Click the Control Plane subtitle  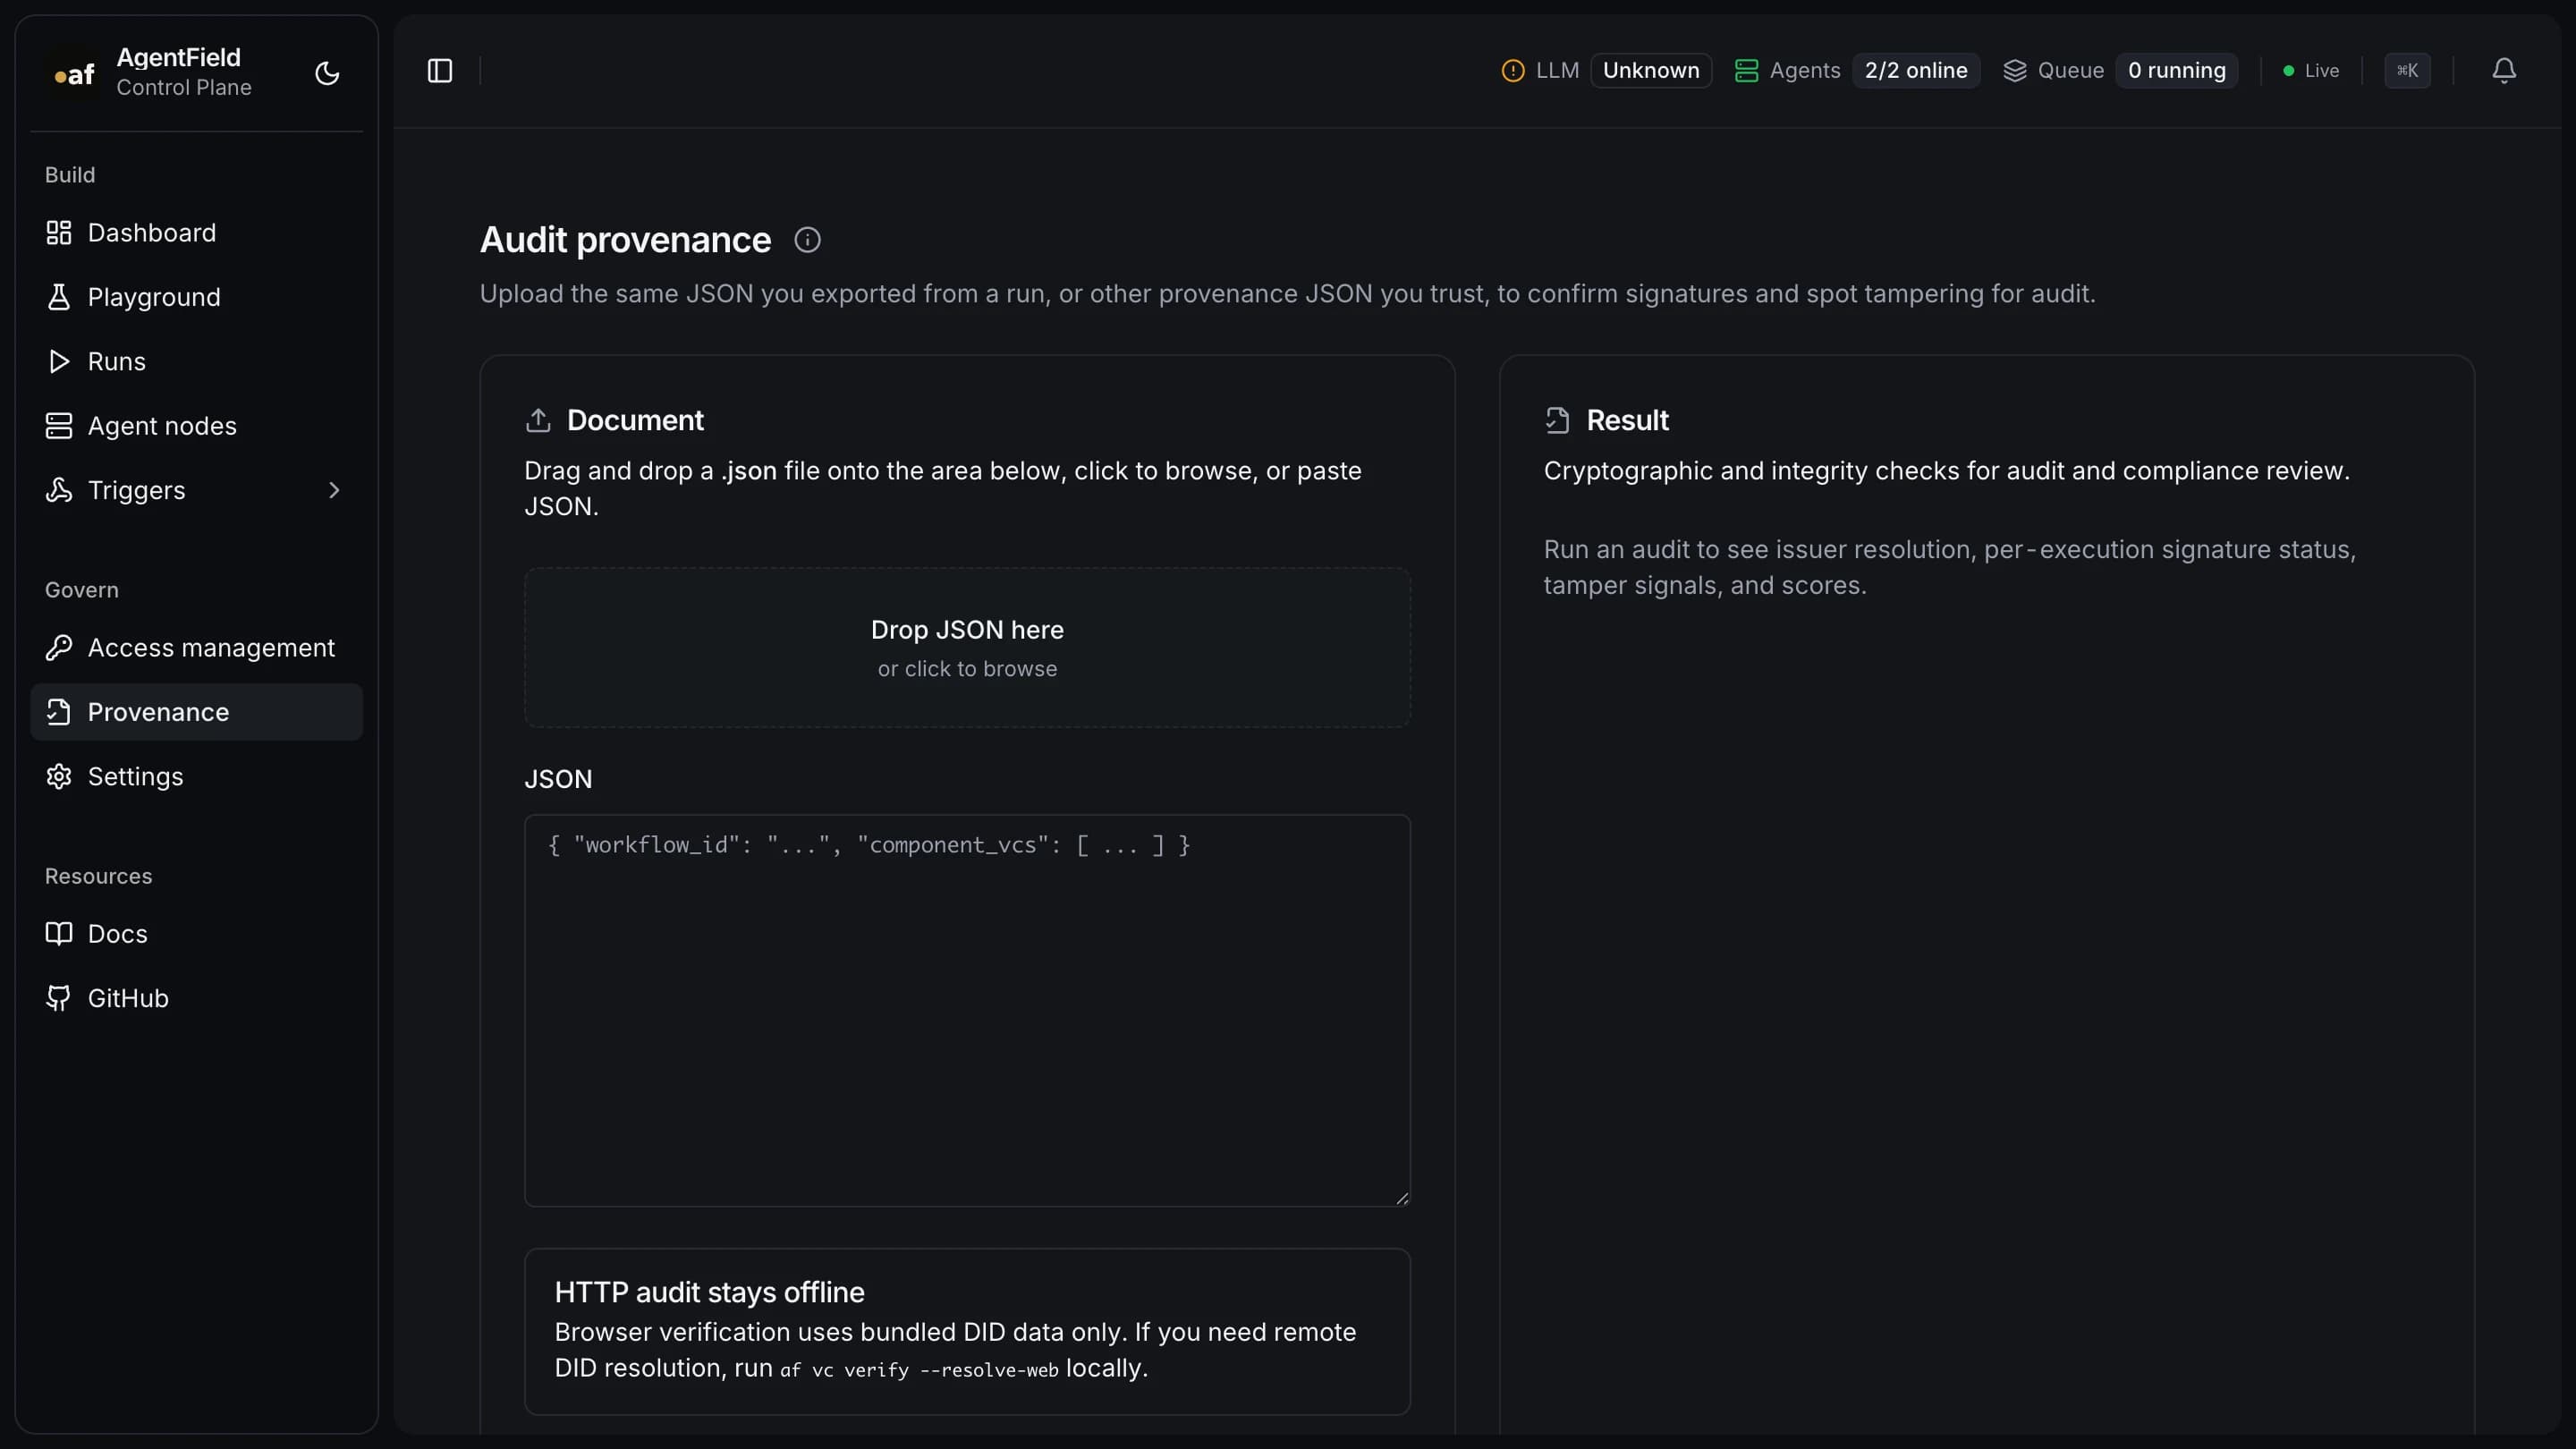[x=184, y=88]
